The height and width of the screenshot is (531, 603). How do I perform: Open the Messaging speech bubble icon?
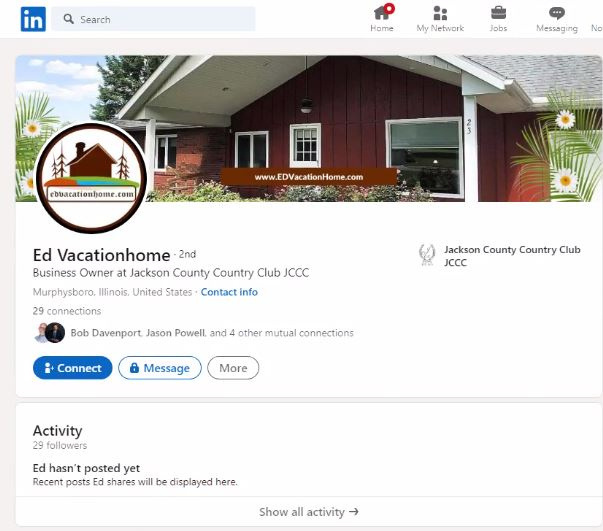[x=557, y=13]
